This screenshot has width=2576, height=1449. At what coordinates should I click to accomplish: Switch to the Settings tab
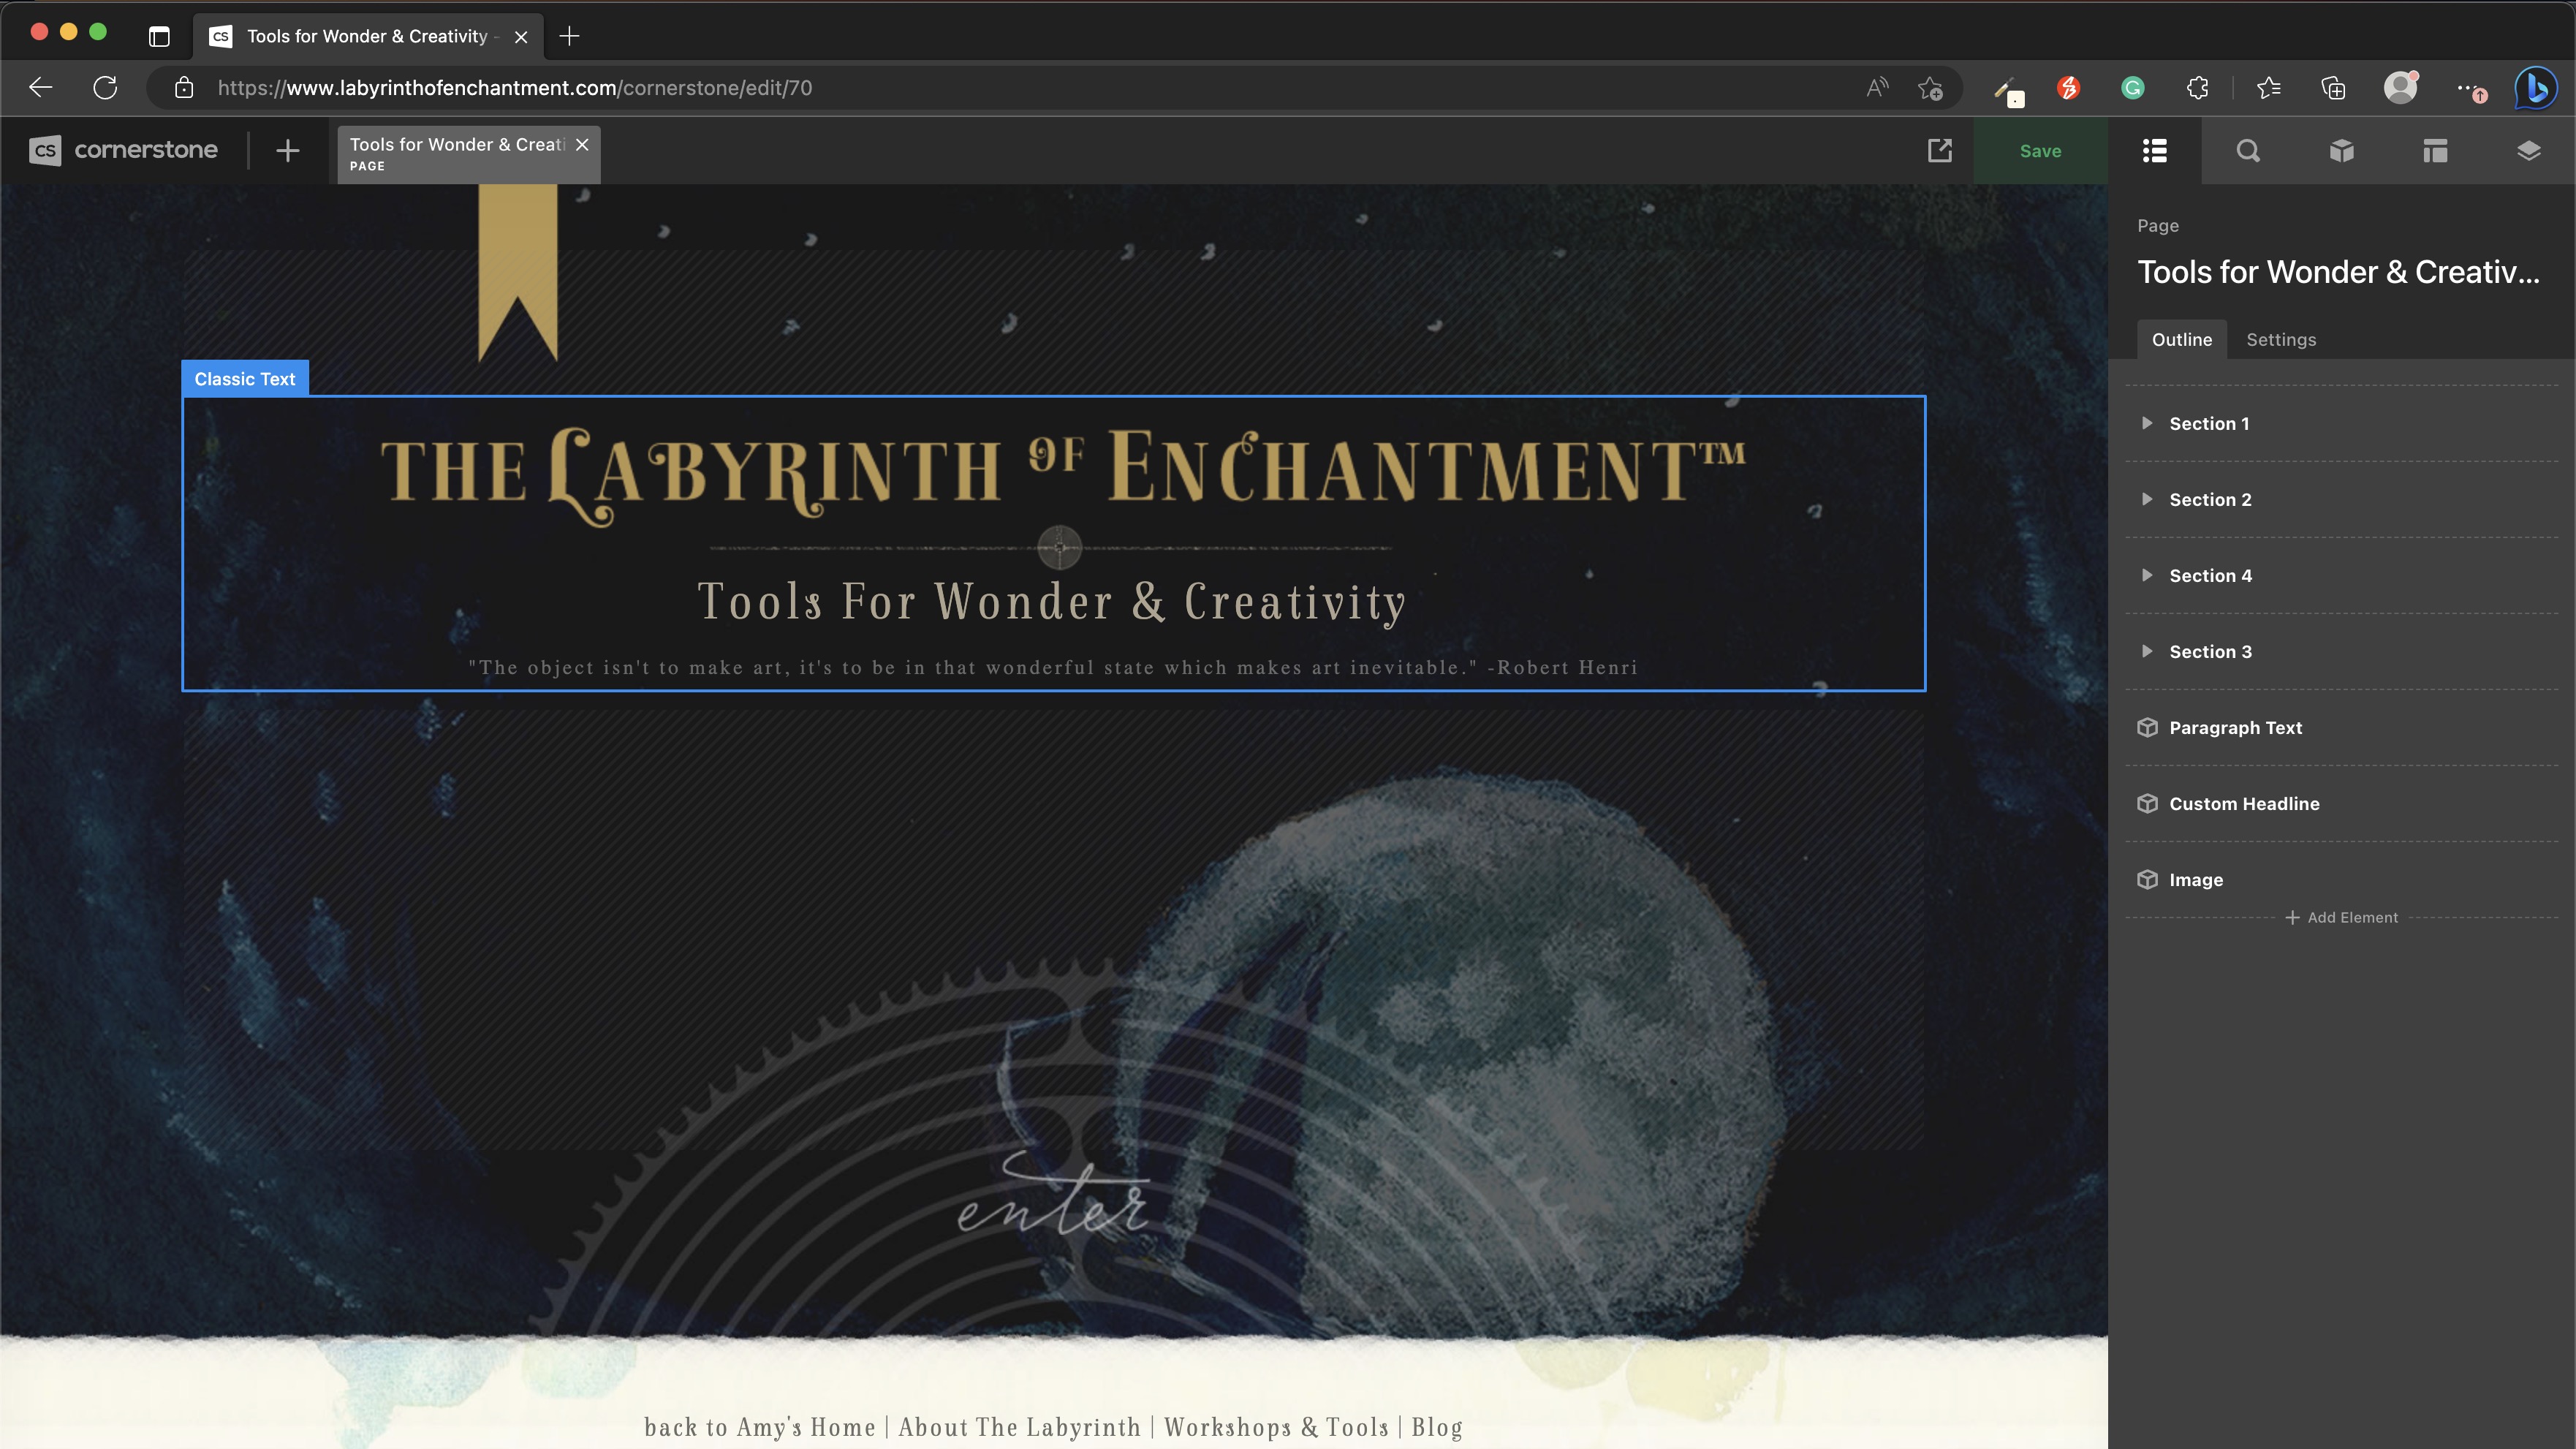pyautogui.click(x=2281, y=339)
